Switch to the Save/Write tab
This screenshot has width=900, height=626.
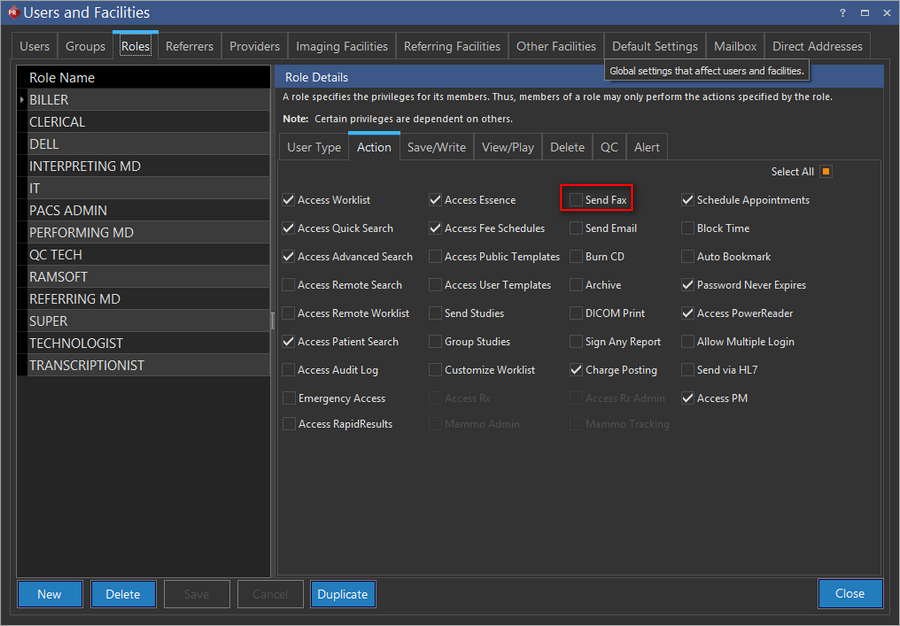tap(436, 147)
